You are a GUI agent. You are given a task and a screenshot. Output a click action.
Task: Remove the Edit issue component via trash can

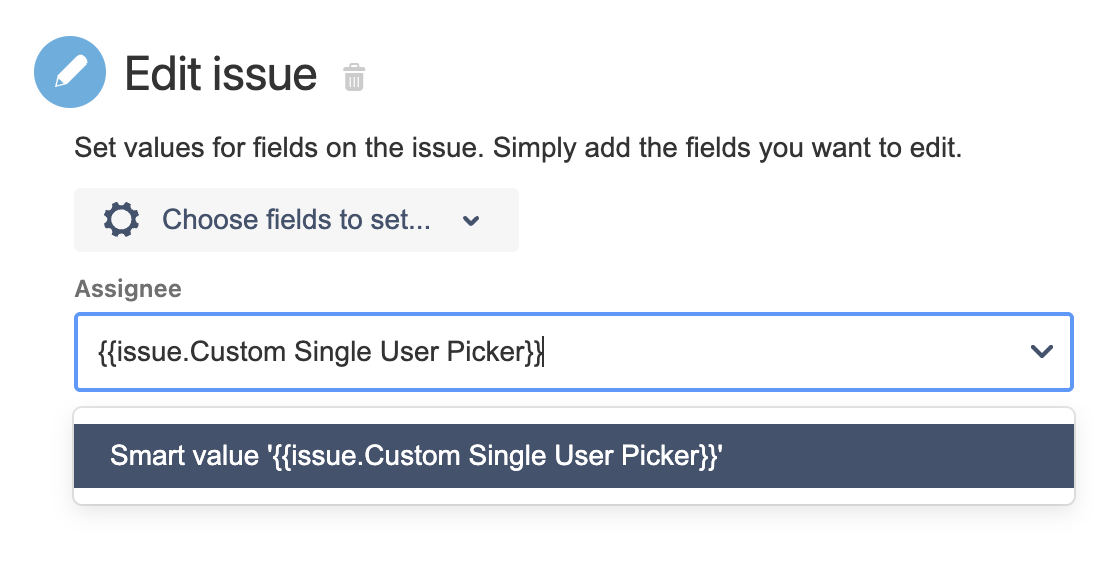pyautogui.click(x=354, y=77)
